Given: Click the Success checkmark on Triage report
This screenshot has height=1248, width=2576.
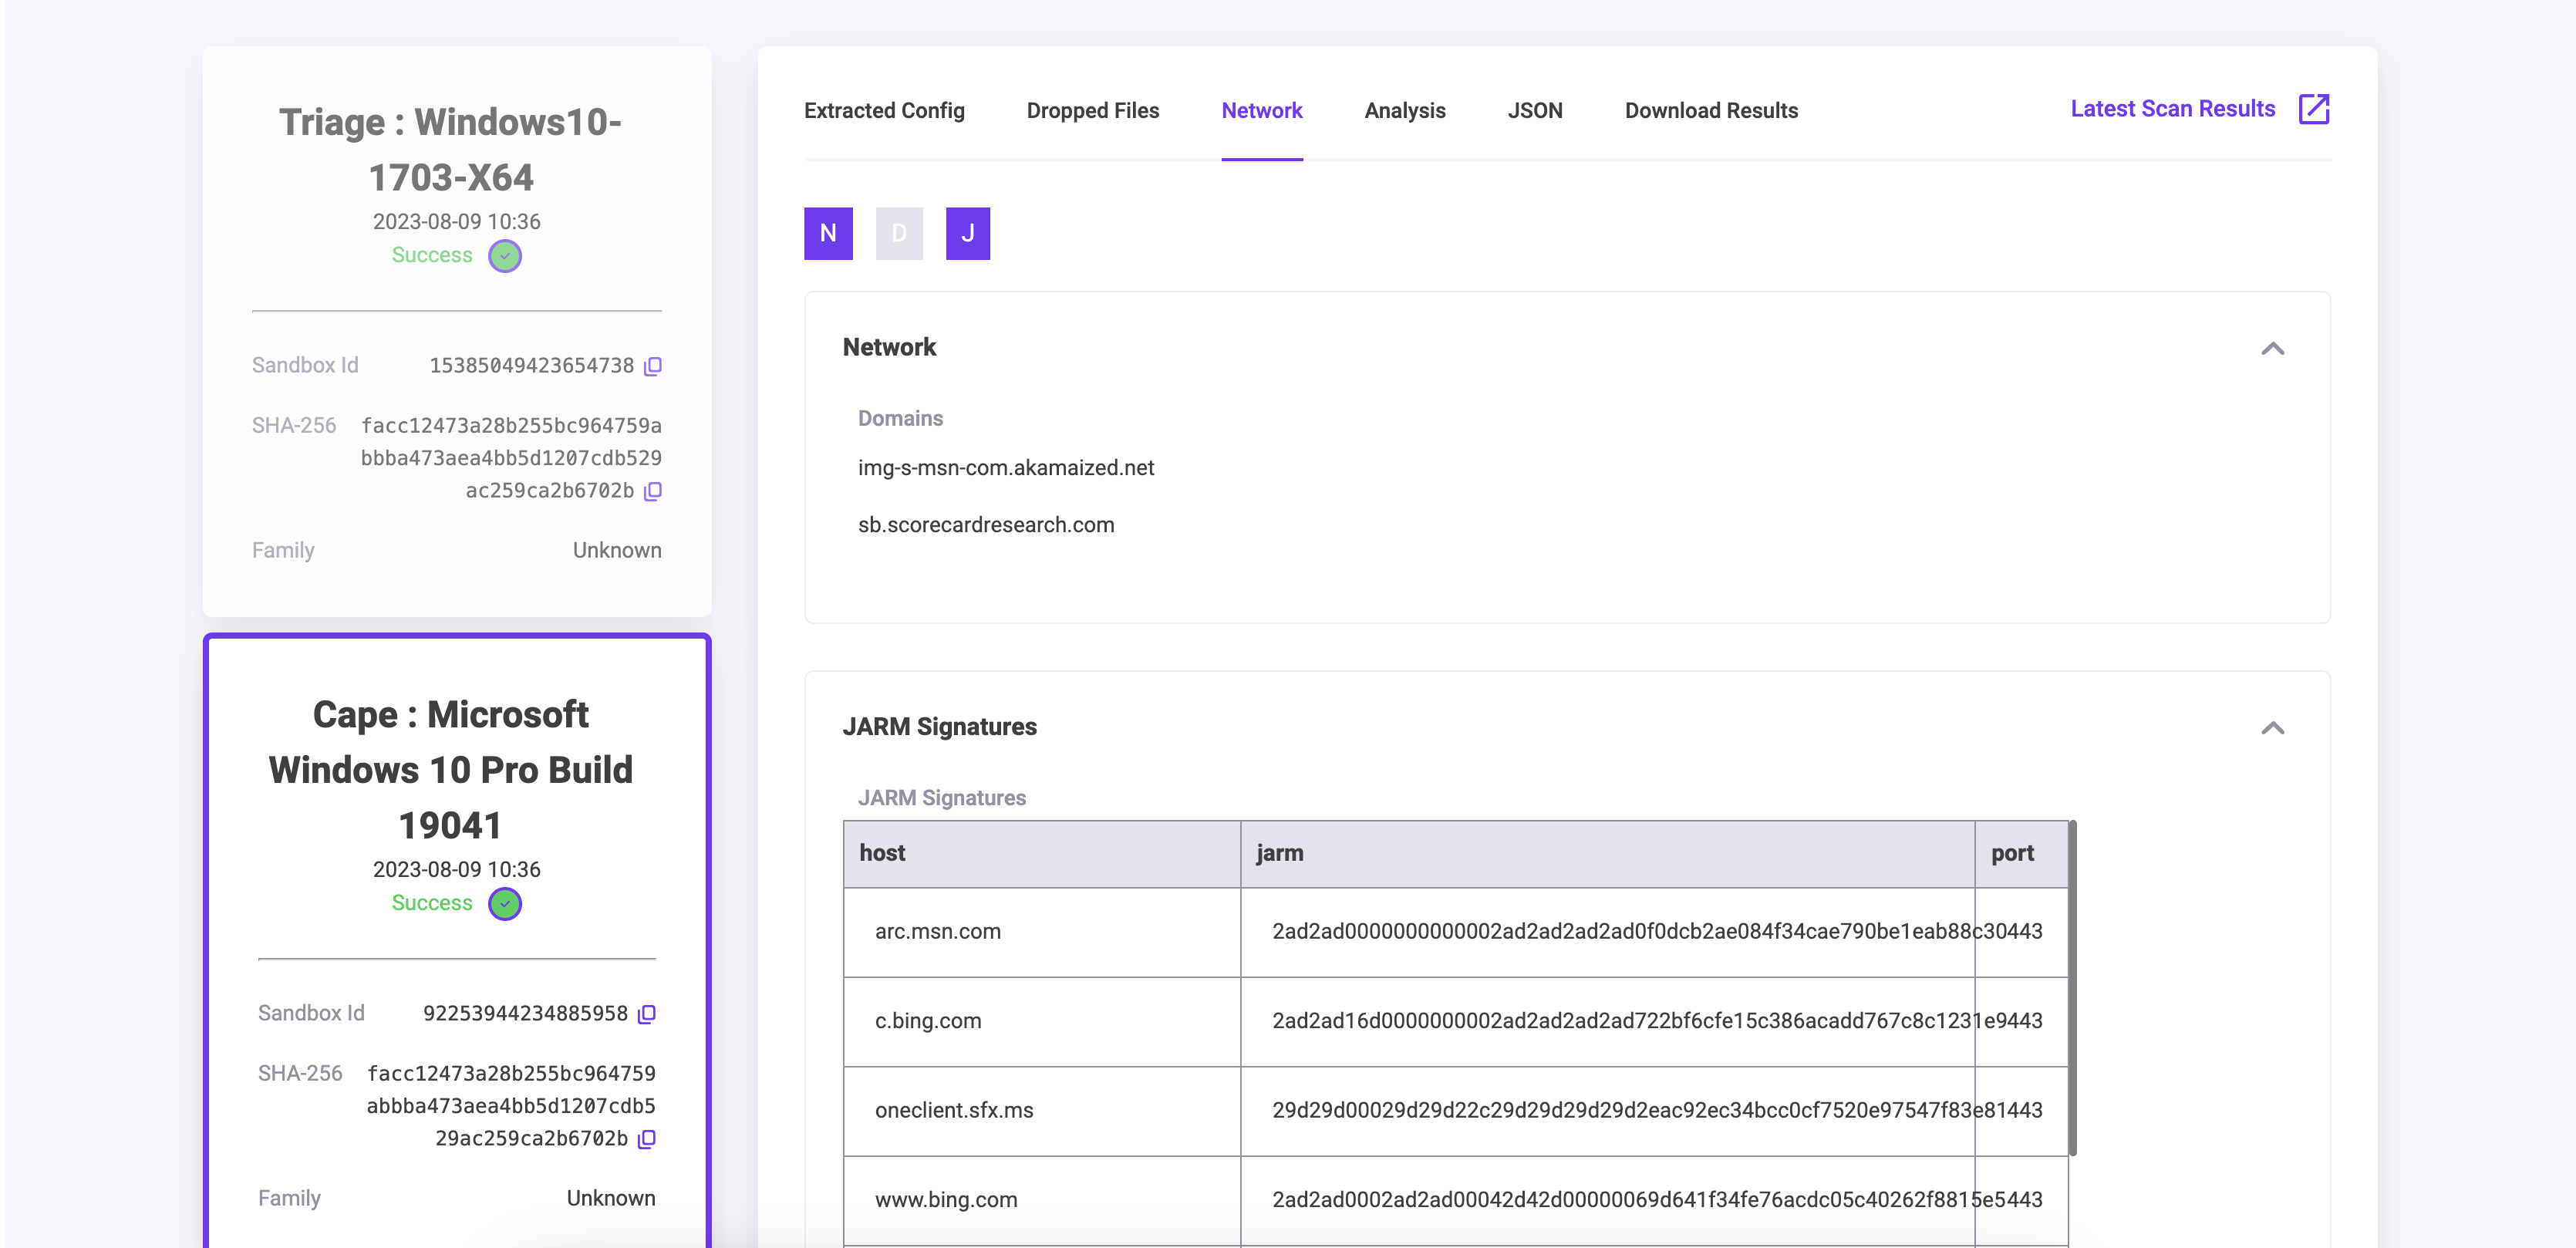Looking at the screenshot, I should click(x=505, y=256).
